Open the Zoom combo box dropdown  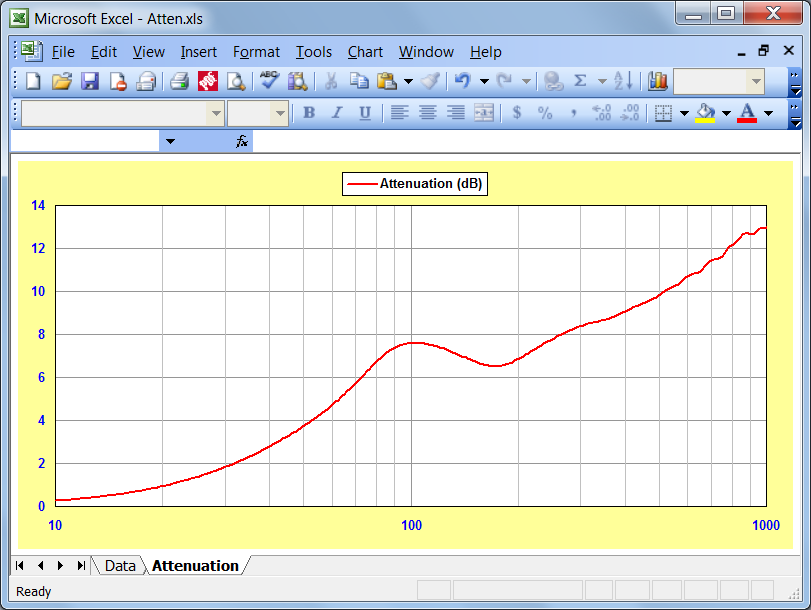tap(756, 81)
